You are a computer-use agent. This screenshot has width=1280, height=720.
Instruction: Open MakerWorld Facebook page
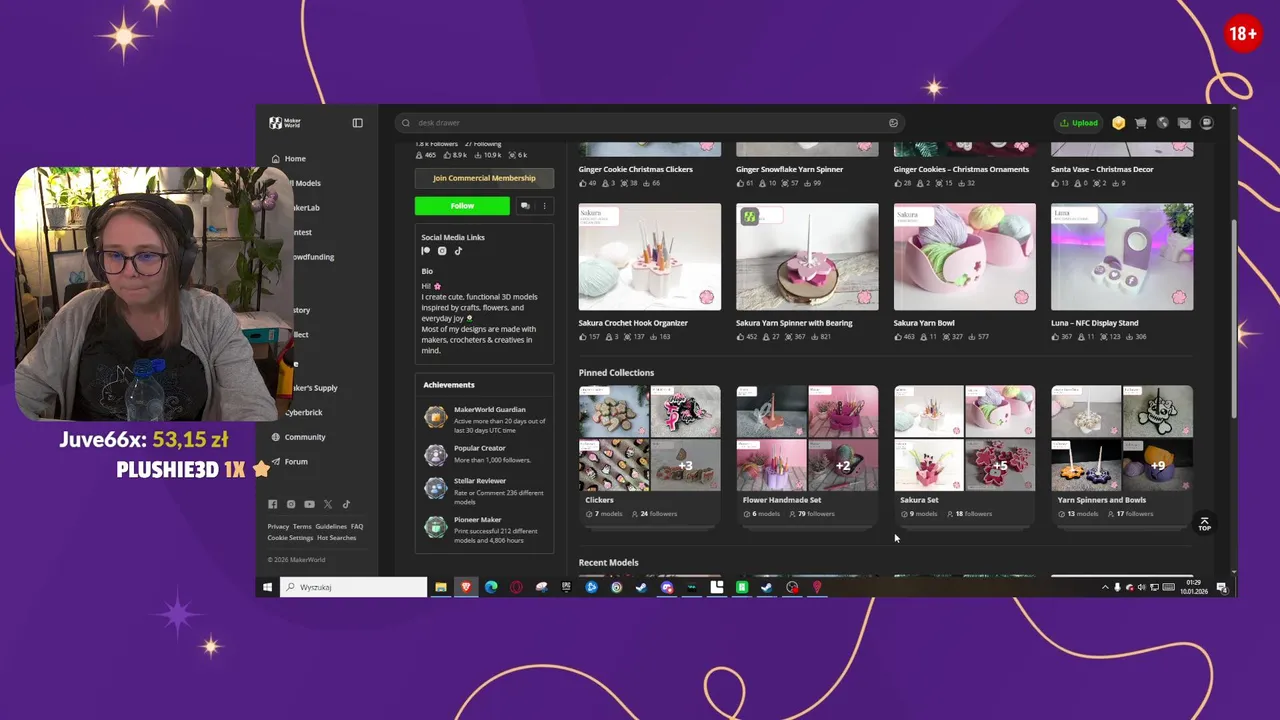(272, 504)
